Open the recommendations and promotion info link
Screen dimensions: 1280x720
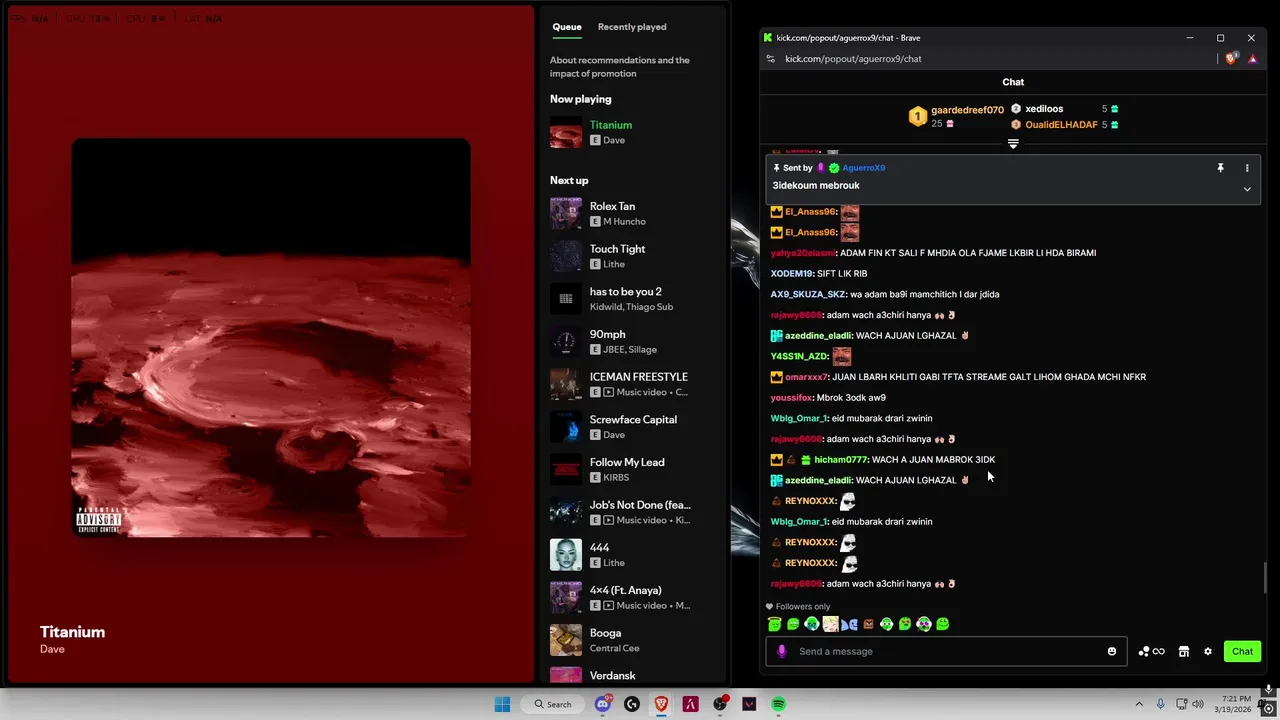pos(620,67)
